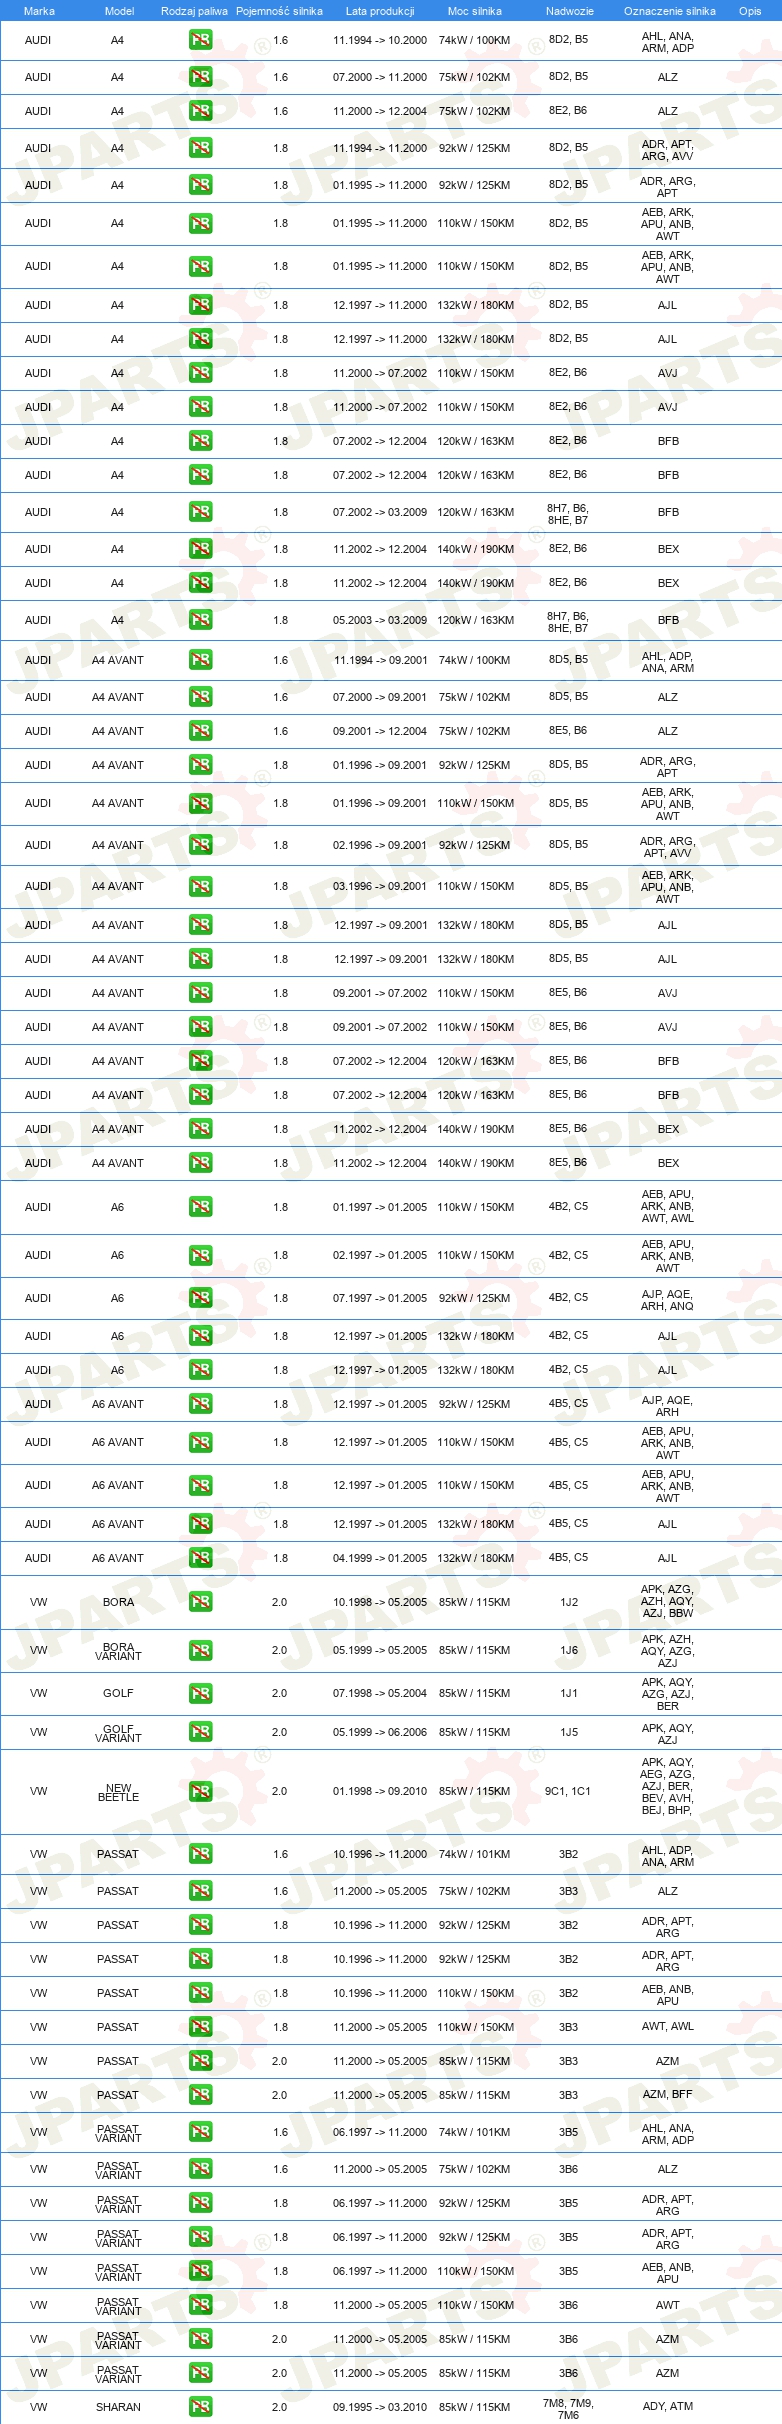Click fuel icon for A4 1.8 11.1994 -> 11.2000 row

coord(200,148)
